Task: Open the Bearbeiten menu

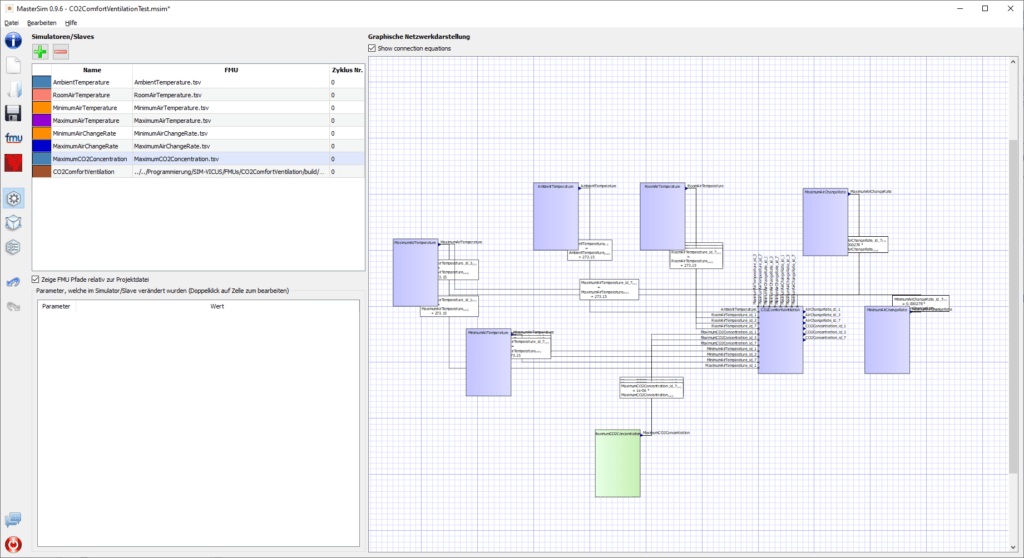Action: 42,23
